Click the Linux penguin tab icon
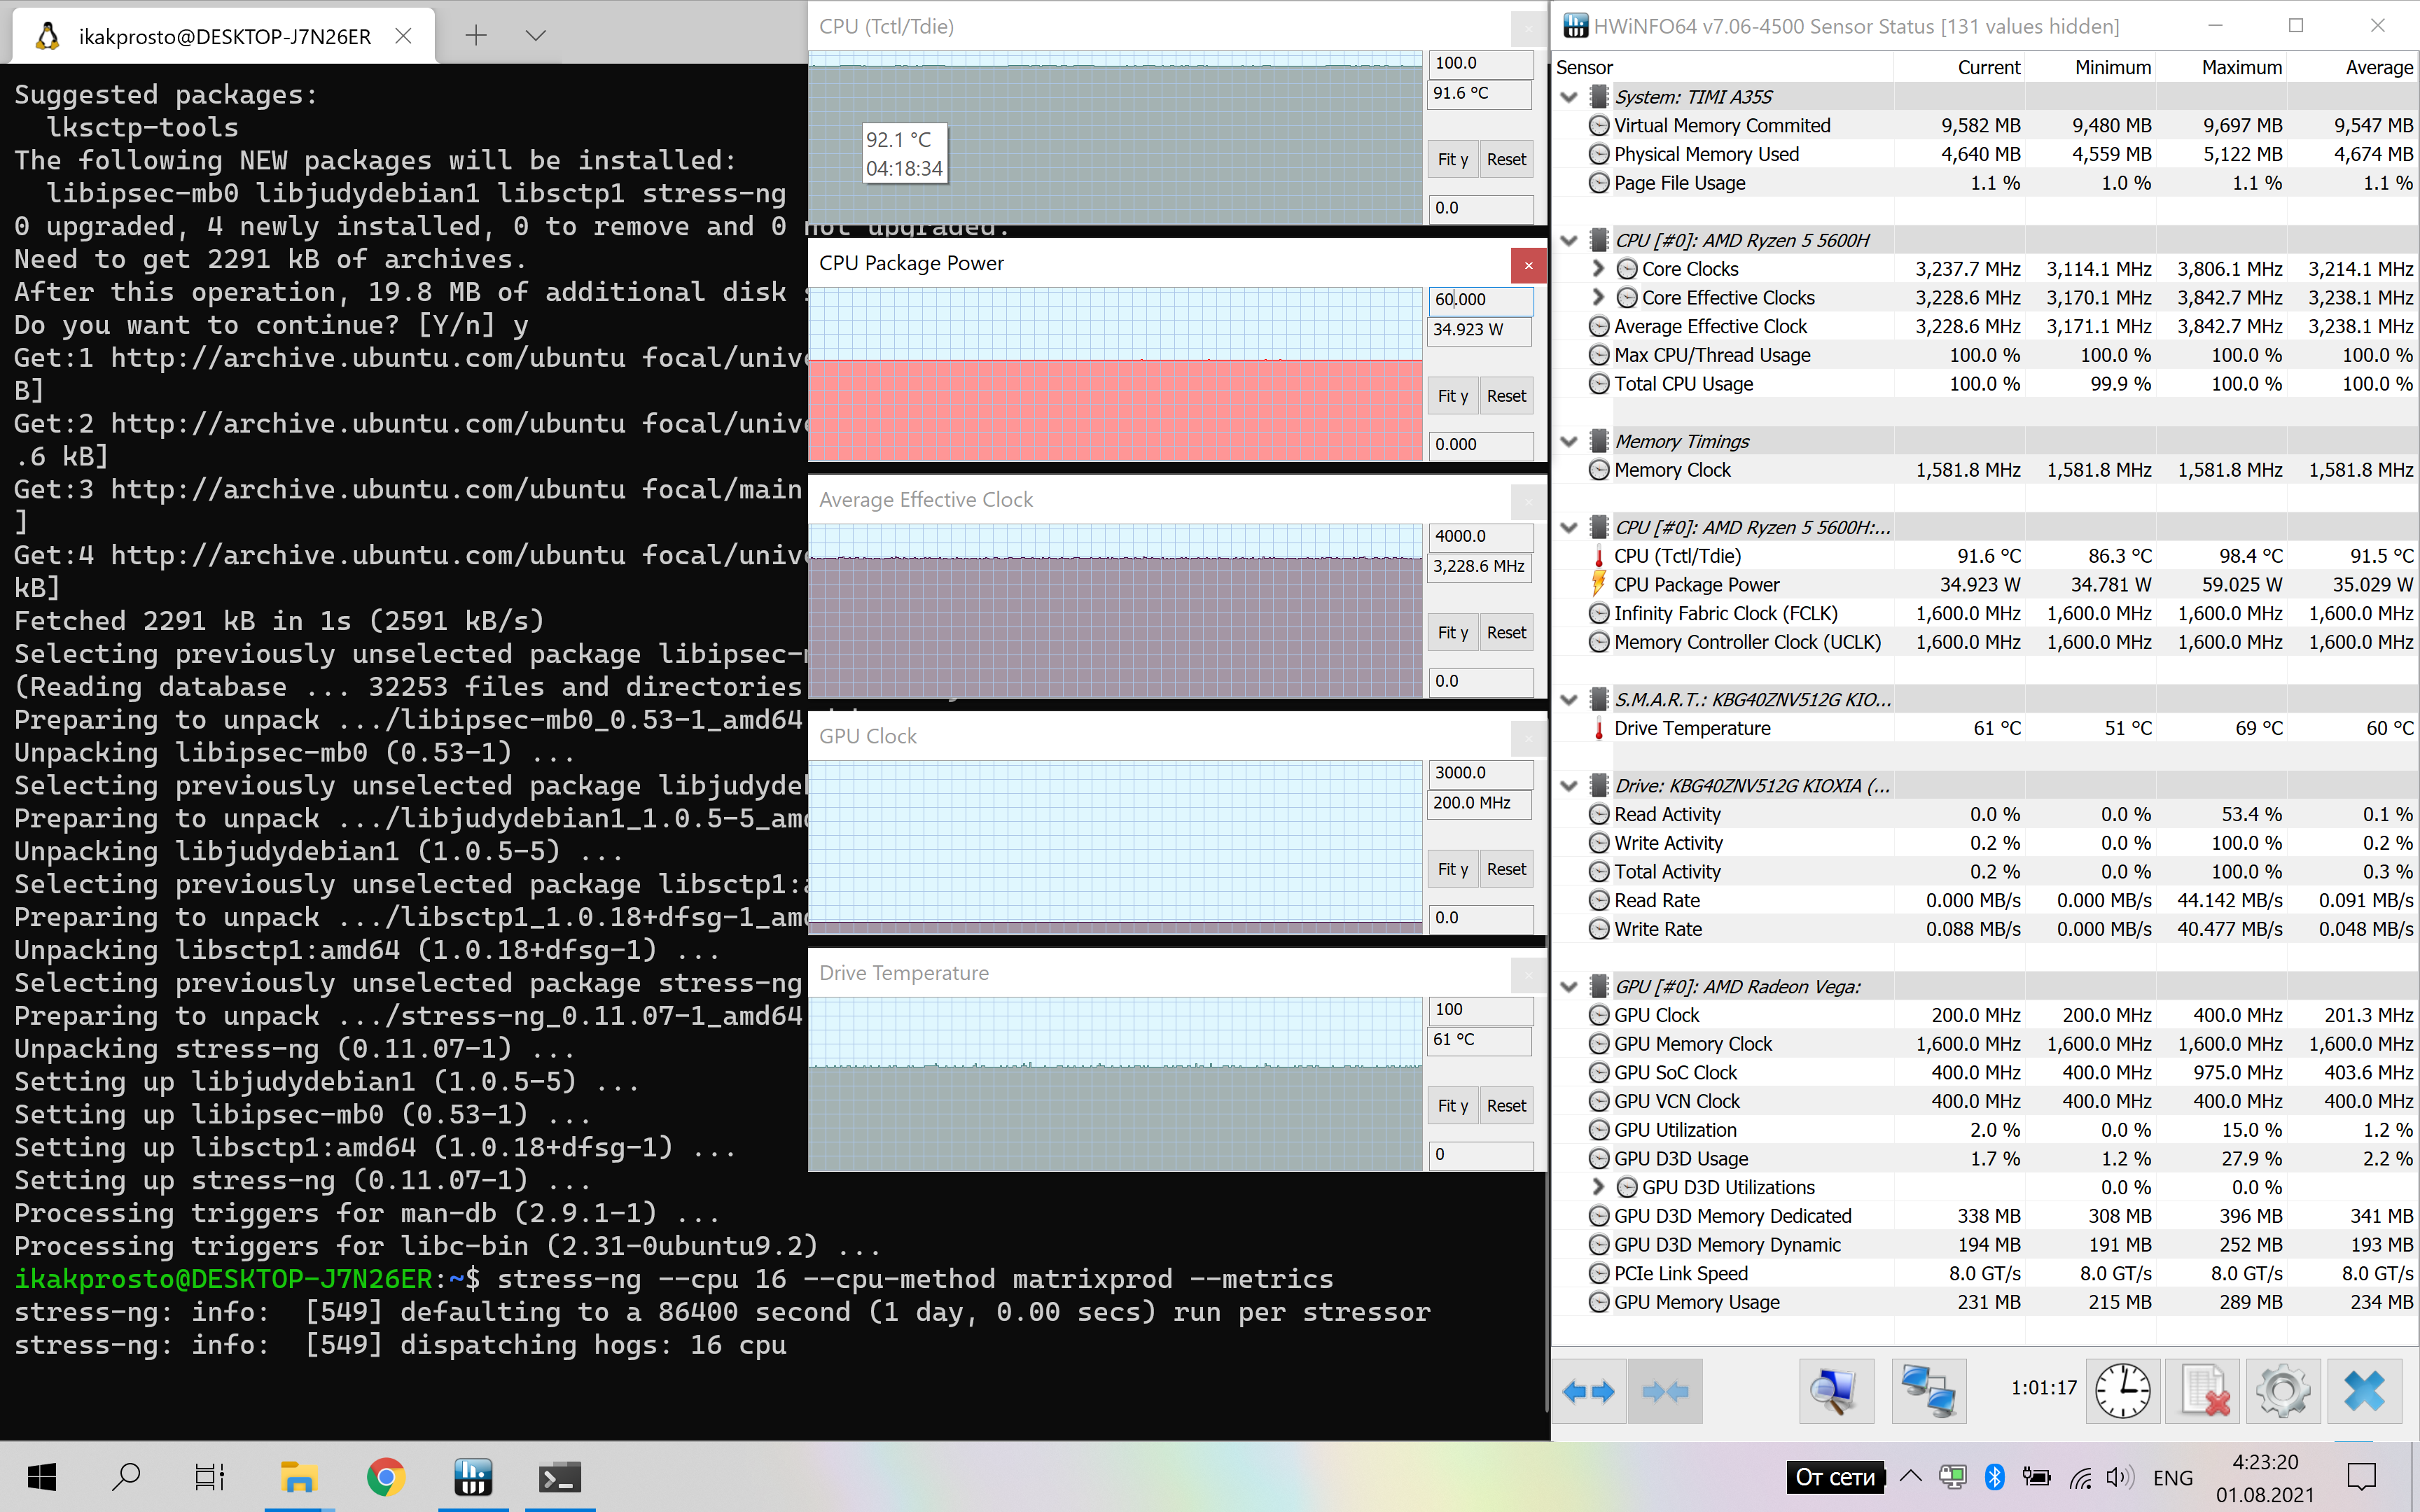Screen dimensions: 2420x1512 [x=47, y=36]
